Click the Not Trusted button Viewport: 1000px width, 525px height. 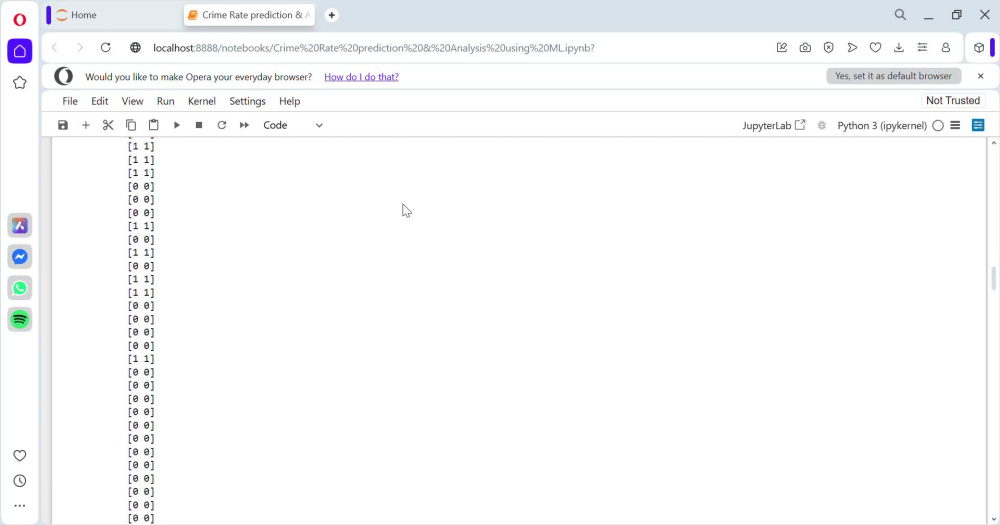click(953, 100)
